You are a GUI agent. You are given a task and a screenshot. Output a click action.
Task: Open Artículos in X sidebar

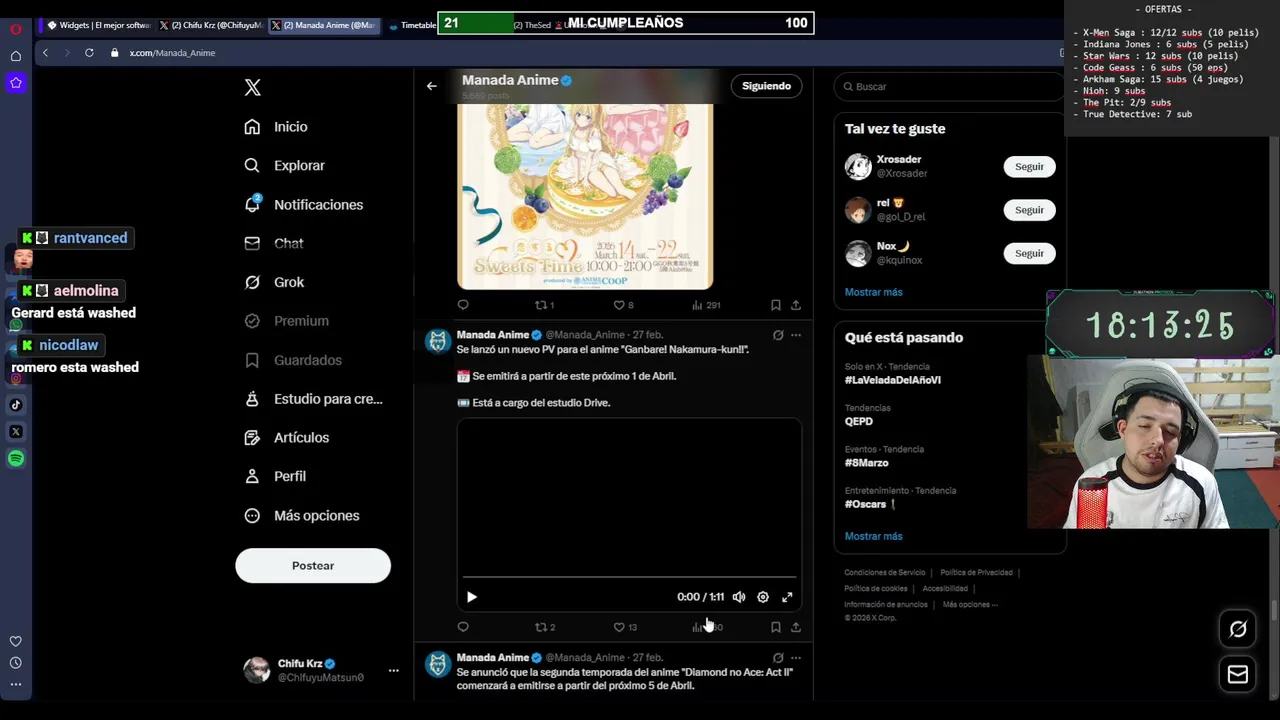tap(287, 438)
